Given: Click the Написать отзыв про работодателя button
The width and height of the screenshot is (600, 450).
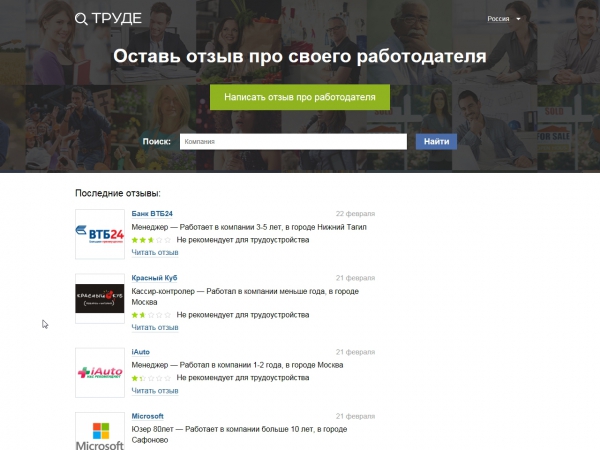Looking at the screenshot, I should pyautogui.click(x=300, y=97).
